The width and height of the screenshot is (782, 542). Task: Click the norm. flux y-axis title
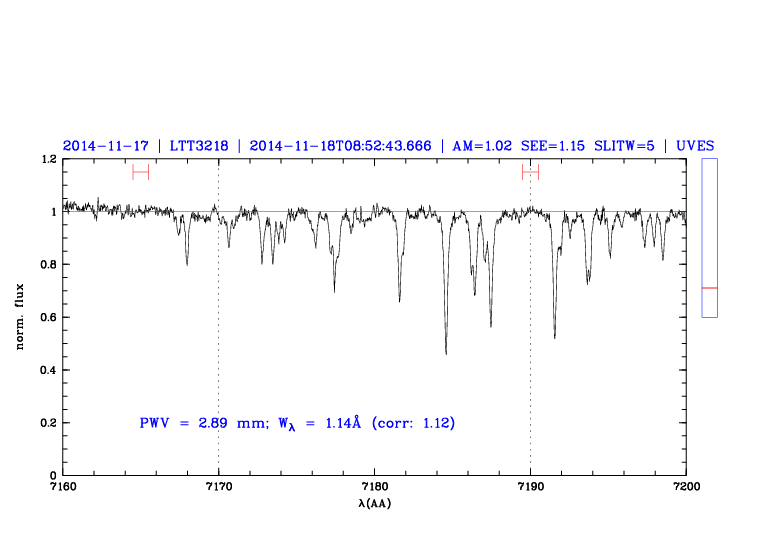21,317
